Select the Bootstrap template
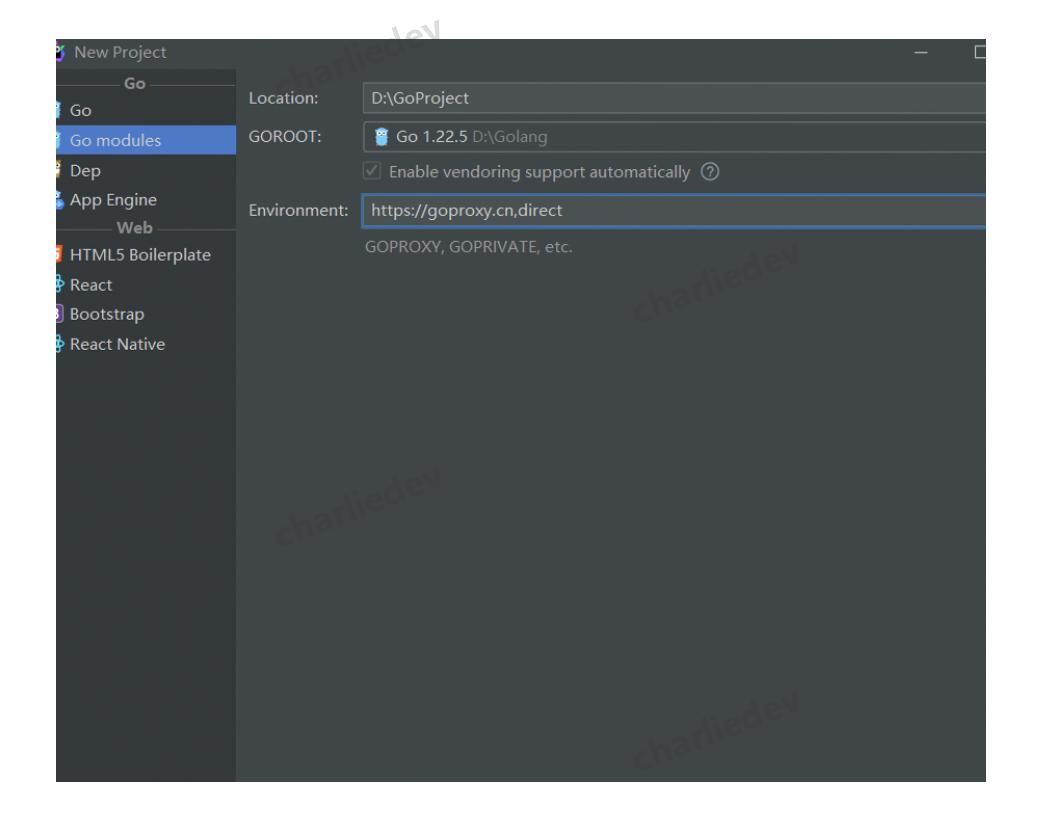The height and width of the screenshot is (821, 1043). [x=146, y=314]
